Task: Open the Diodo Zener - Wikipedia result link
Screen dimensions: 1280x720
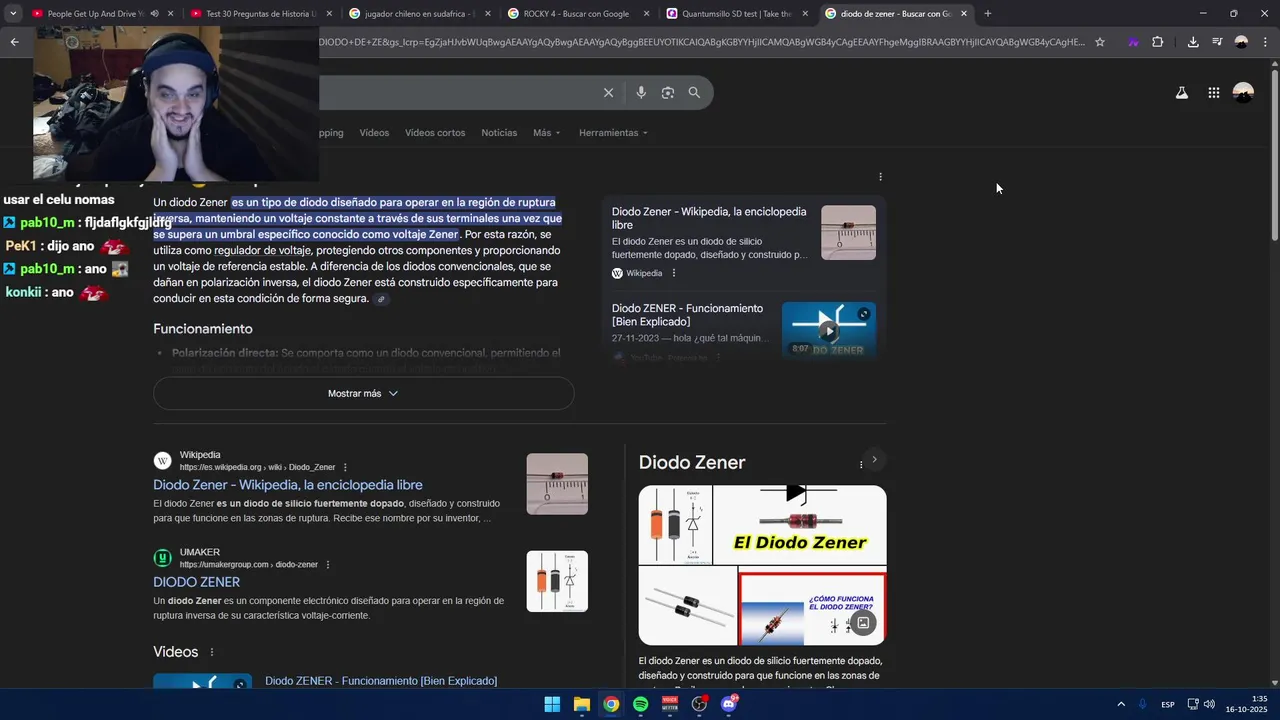Action: 288,485
